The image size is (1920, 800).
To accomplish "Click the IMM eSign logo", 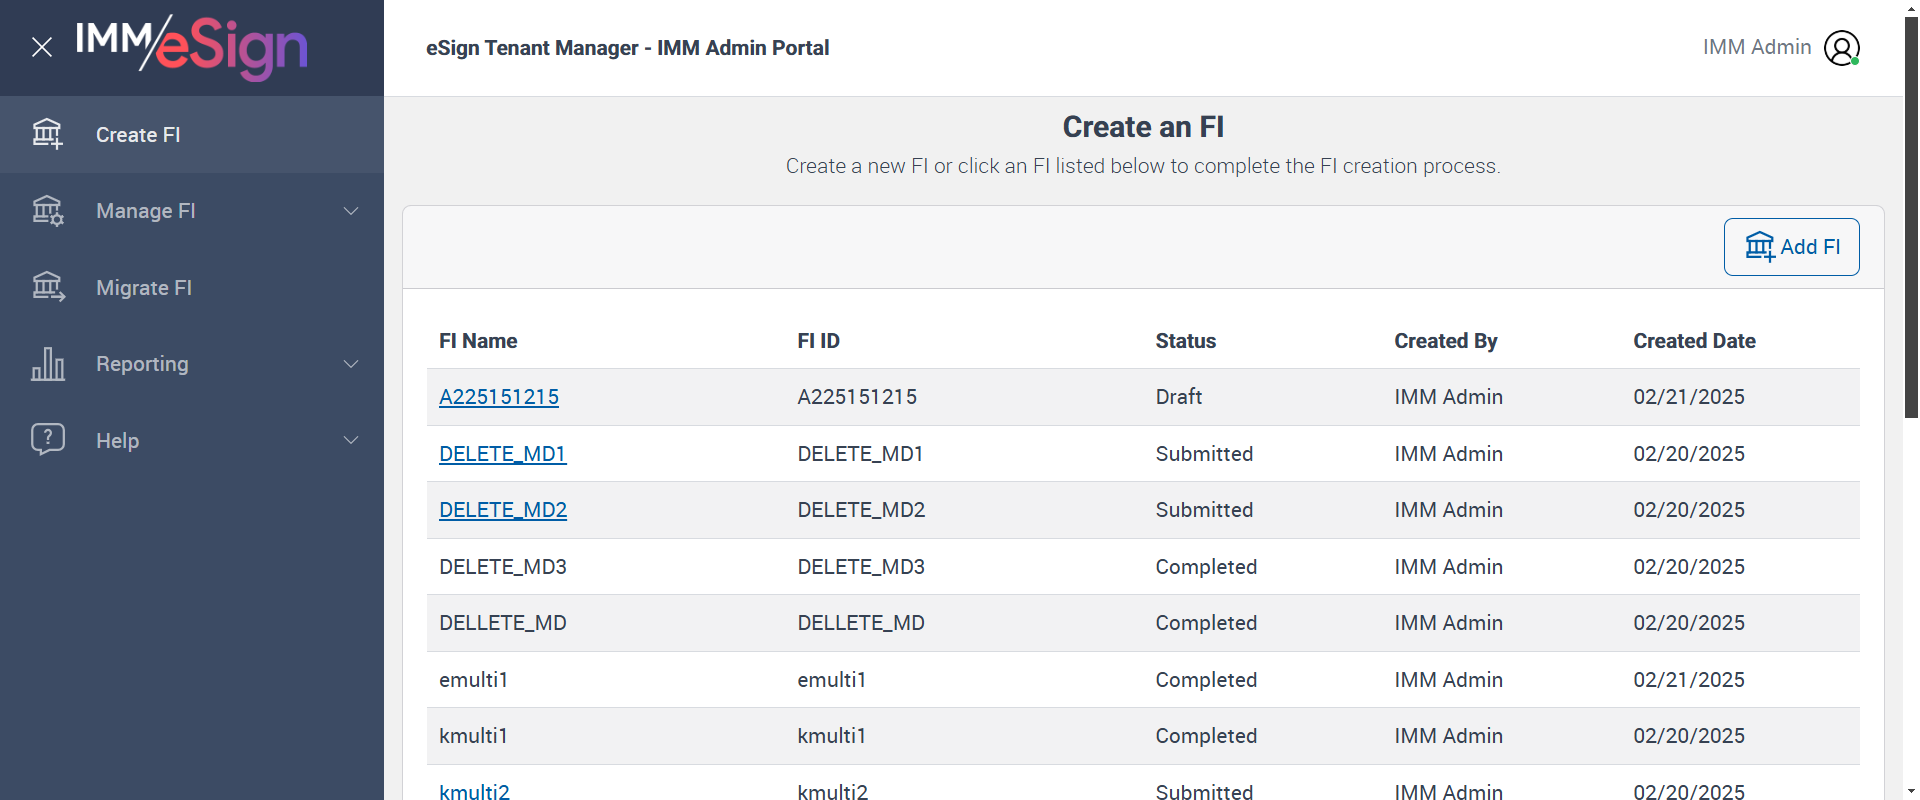I will click(192, 47).
